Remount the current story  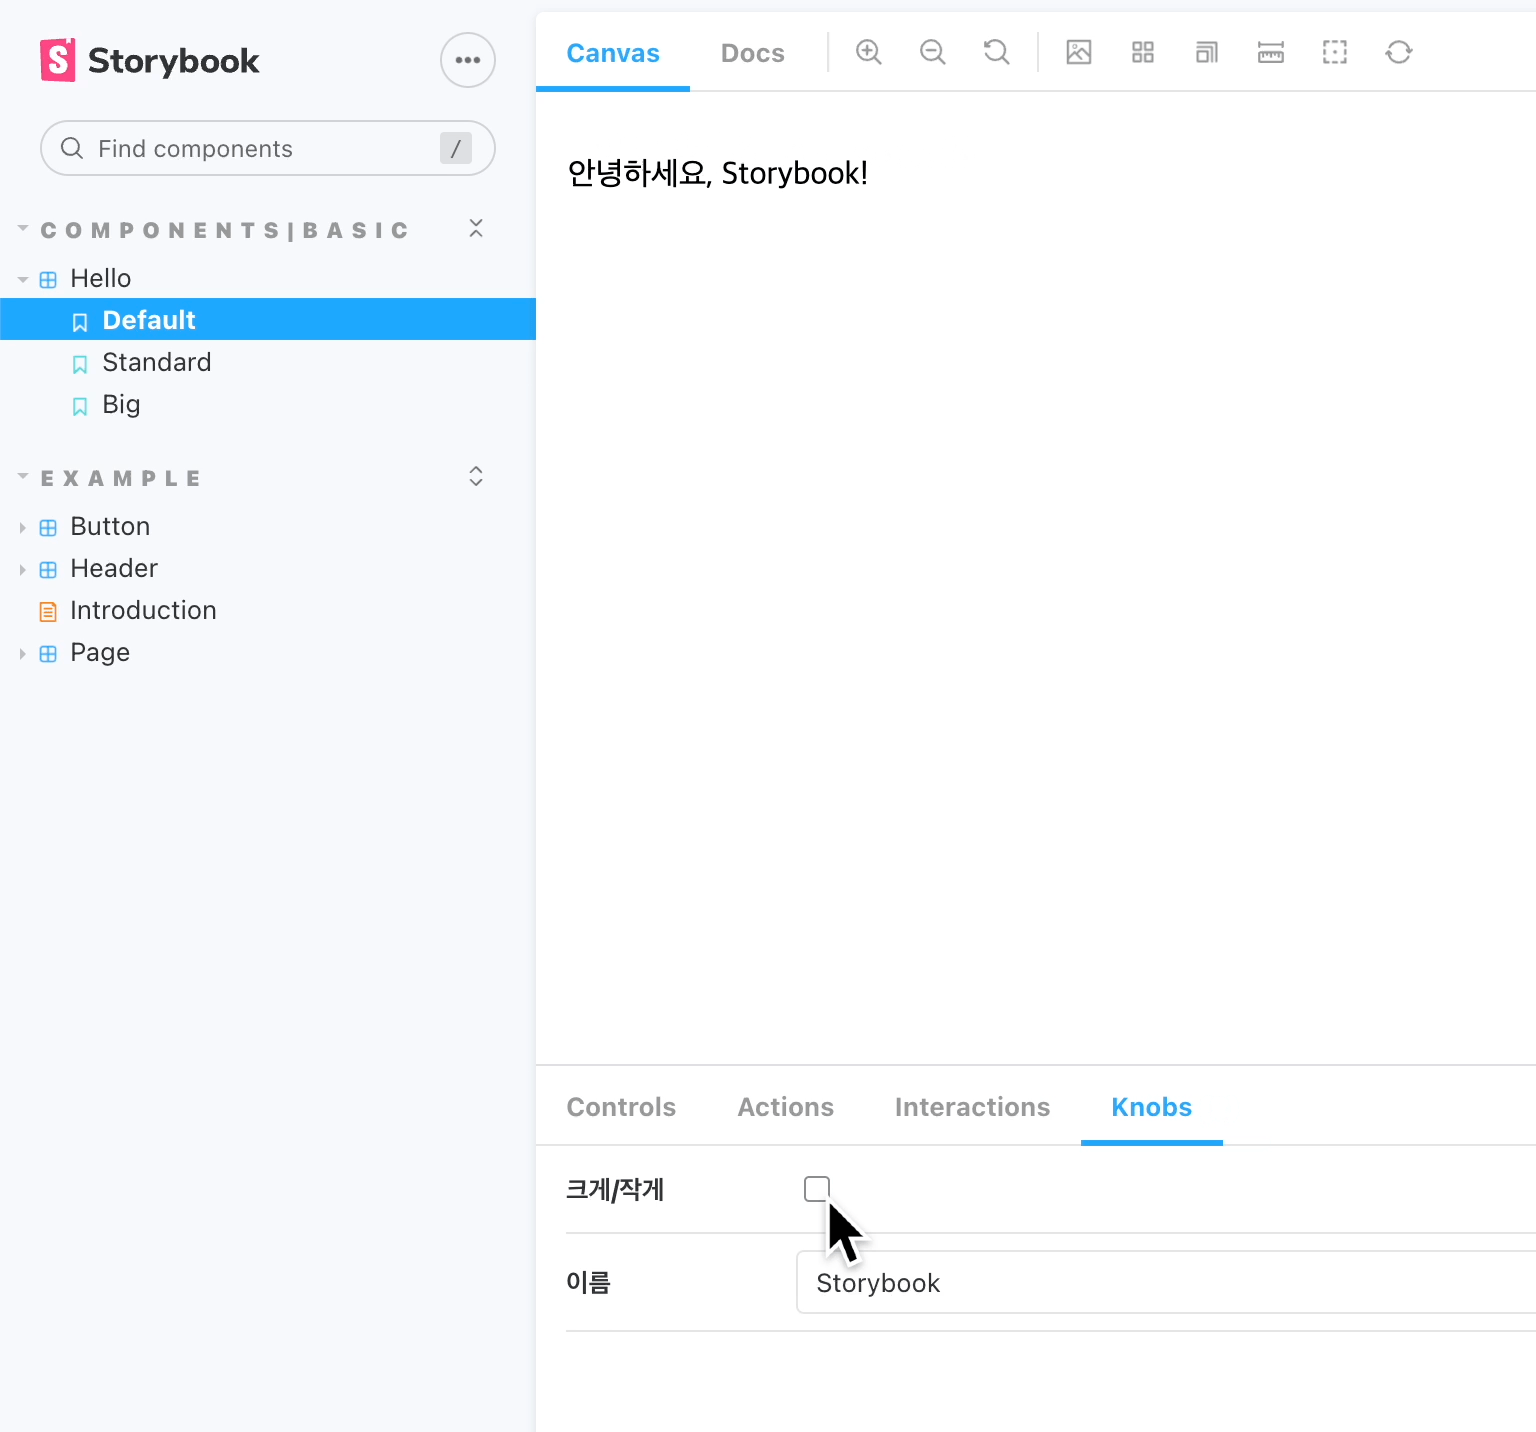1398,52
